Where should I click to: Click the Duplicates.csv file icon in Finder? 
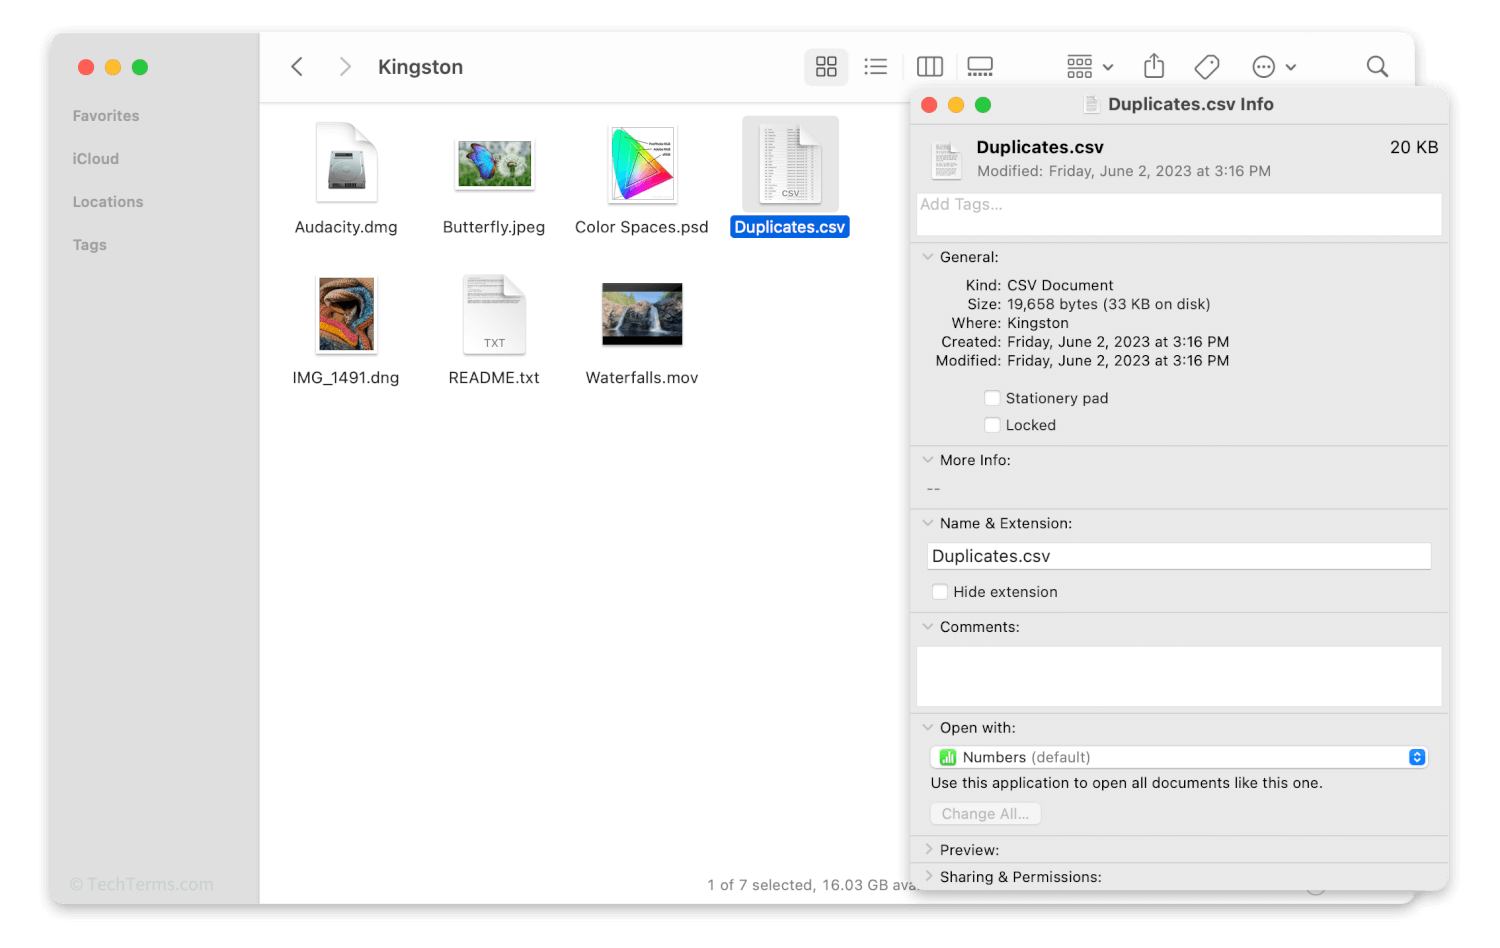[790, 163]
